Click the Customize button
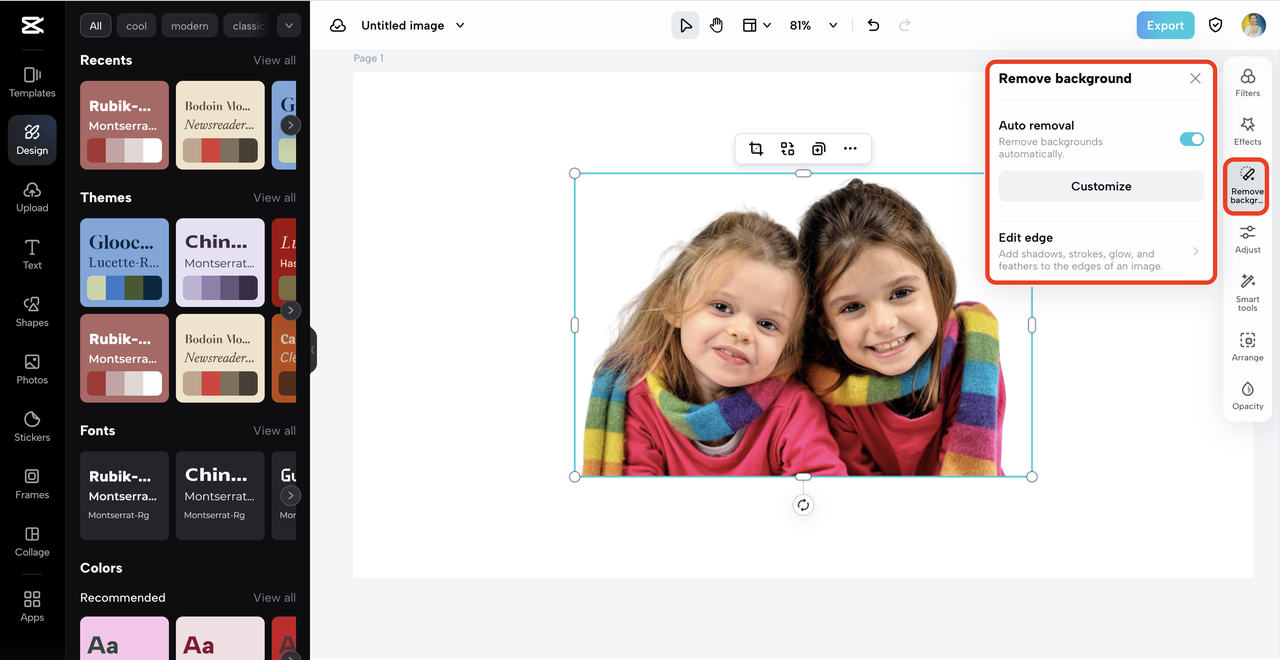The height and width of the screenshot is (660, 1280). point(1101,186)
